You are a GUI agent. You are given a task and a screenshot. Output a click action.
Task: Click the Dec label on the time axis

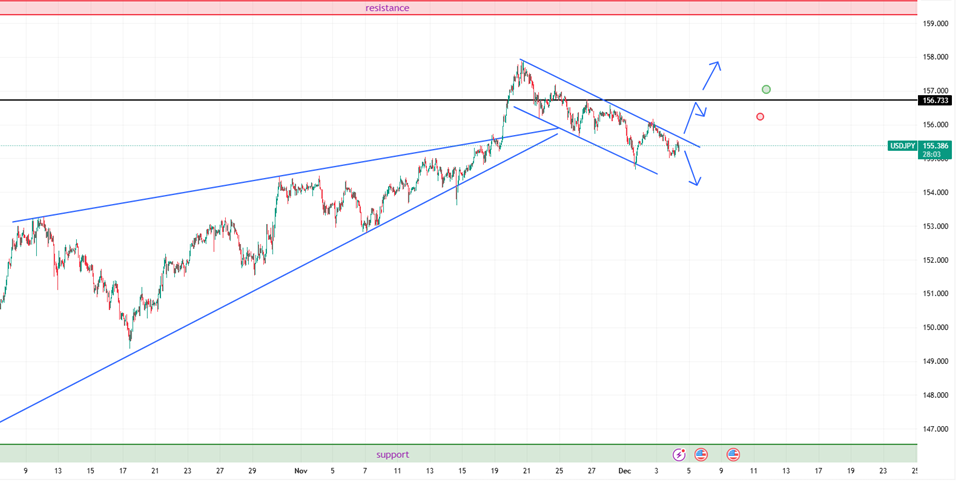tap(625, 470)
